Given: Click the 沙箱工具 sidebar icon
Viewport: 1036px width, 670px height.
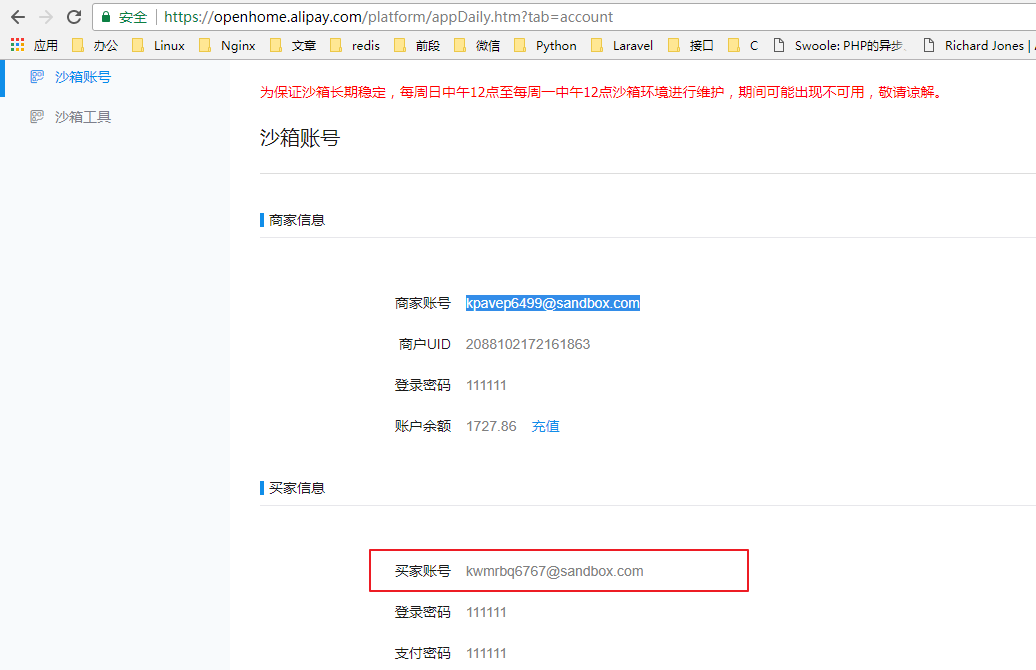Looking at the screenshot, I should (x=37, y=117).
